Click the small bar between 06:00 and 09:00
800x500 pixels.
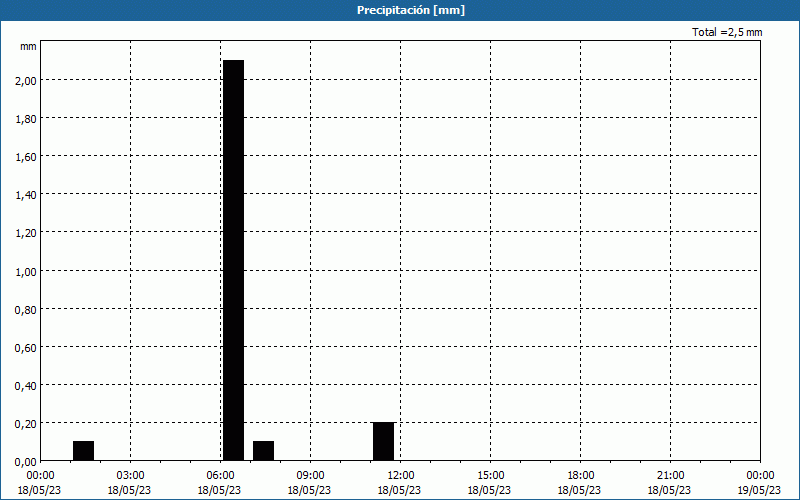(264, 451)
